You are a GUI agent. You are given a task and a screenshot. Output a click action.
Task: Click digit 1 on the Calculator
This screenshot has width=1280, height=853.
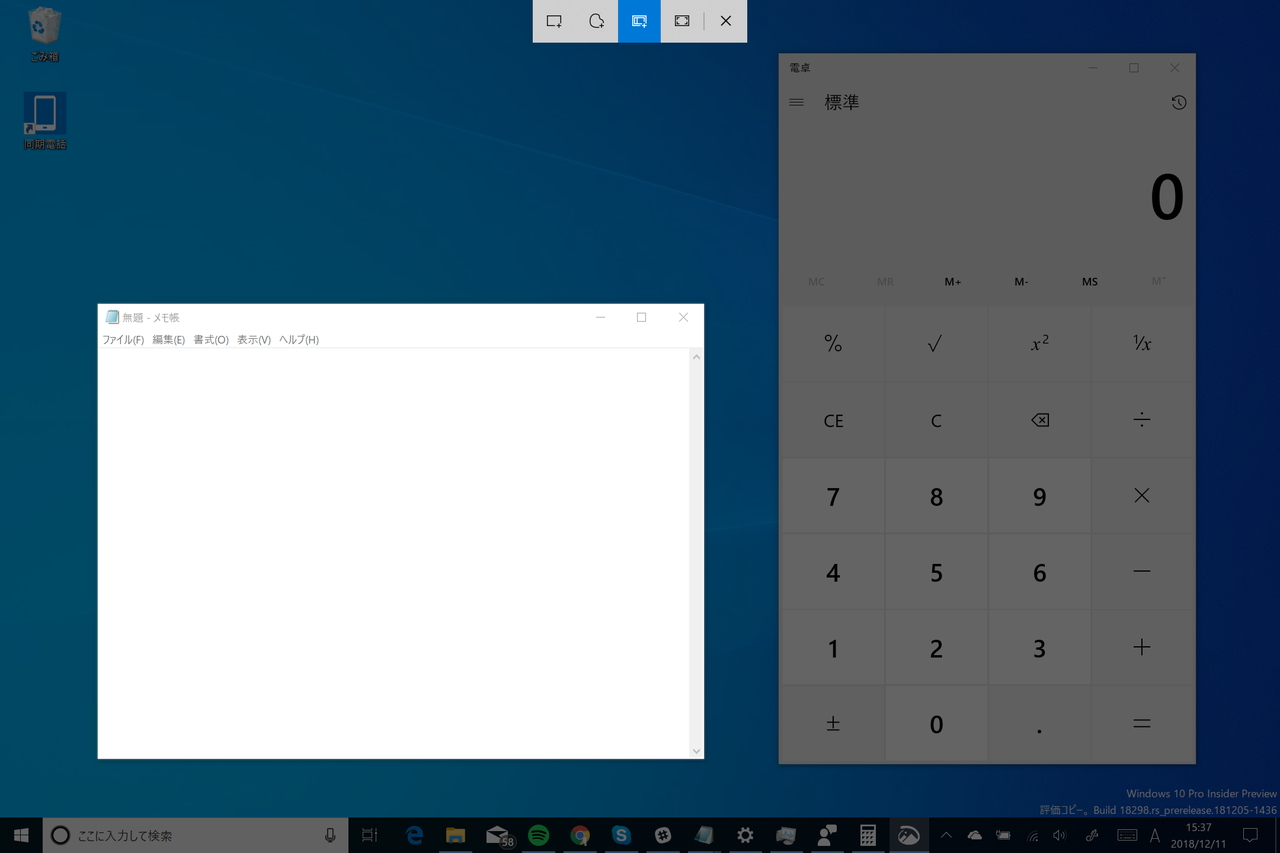(833, 648)
